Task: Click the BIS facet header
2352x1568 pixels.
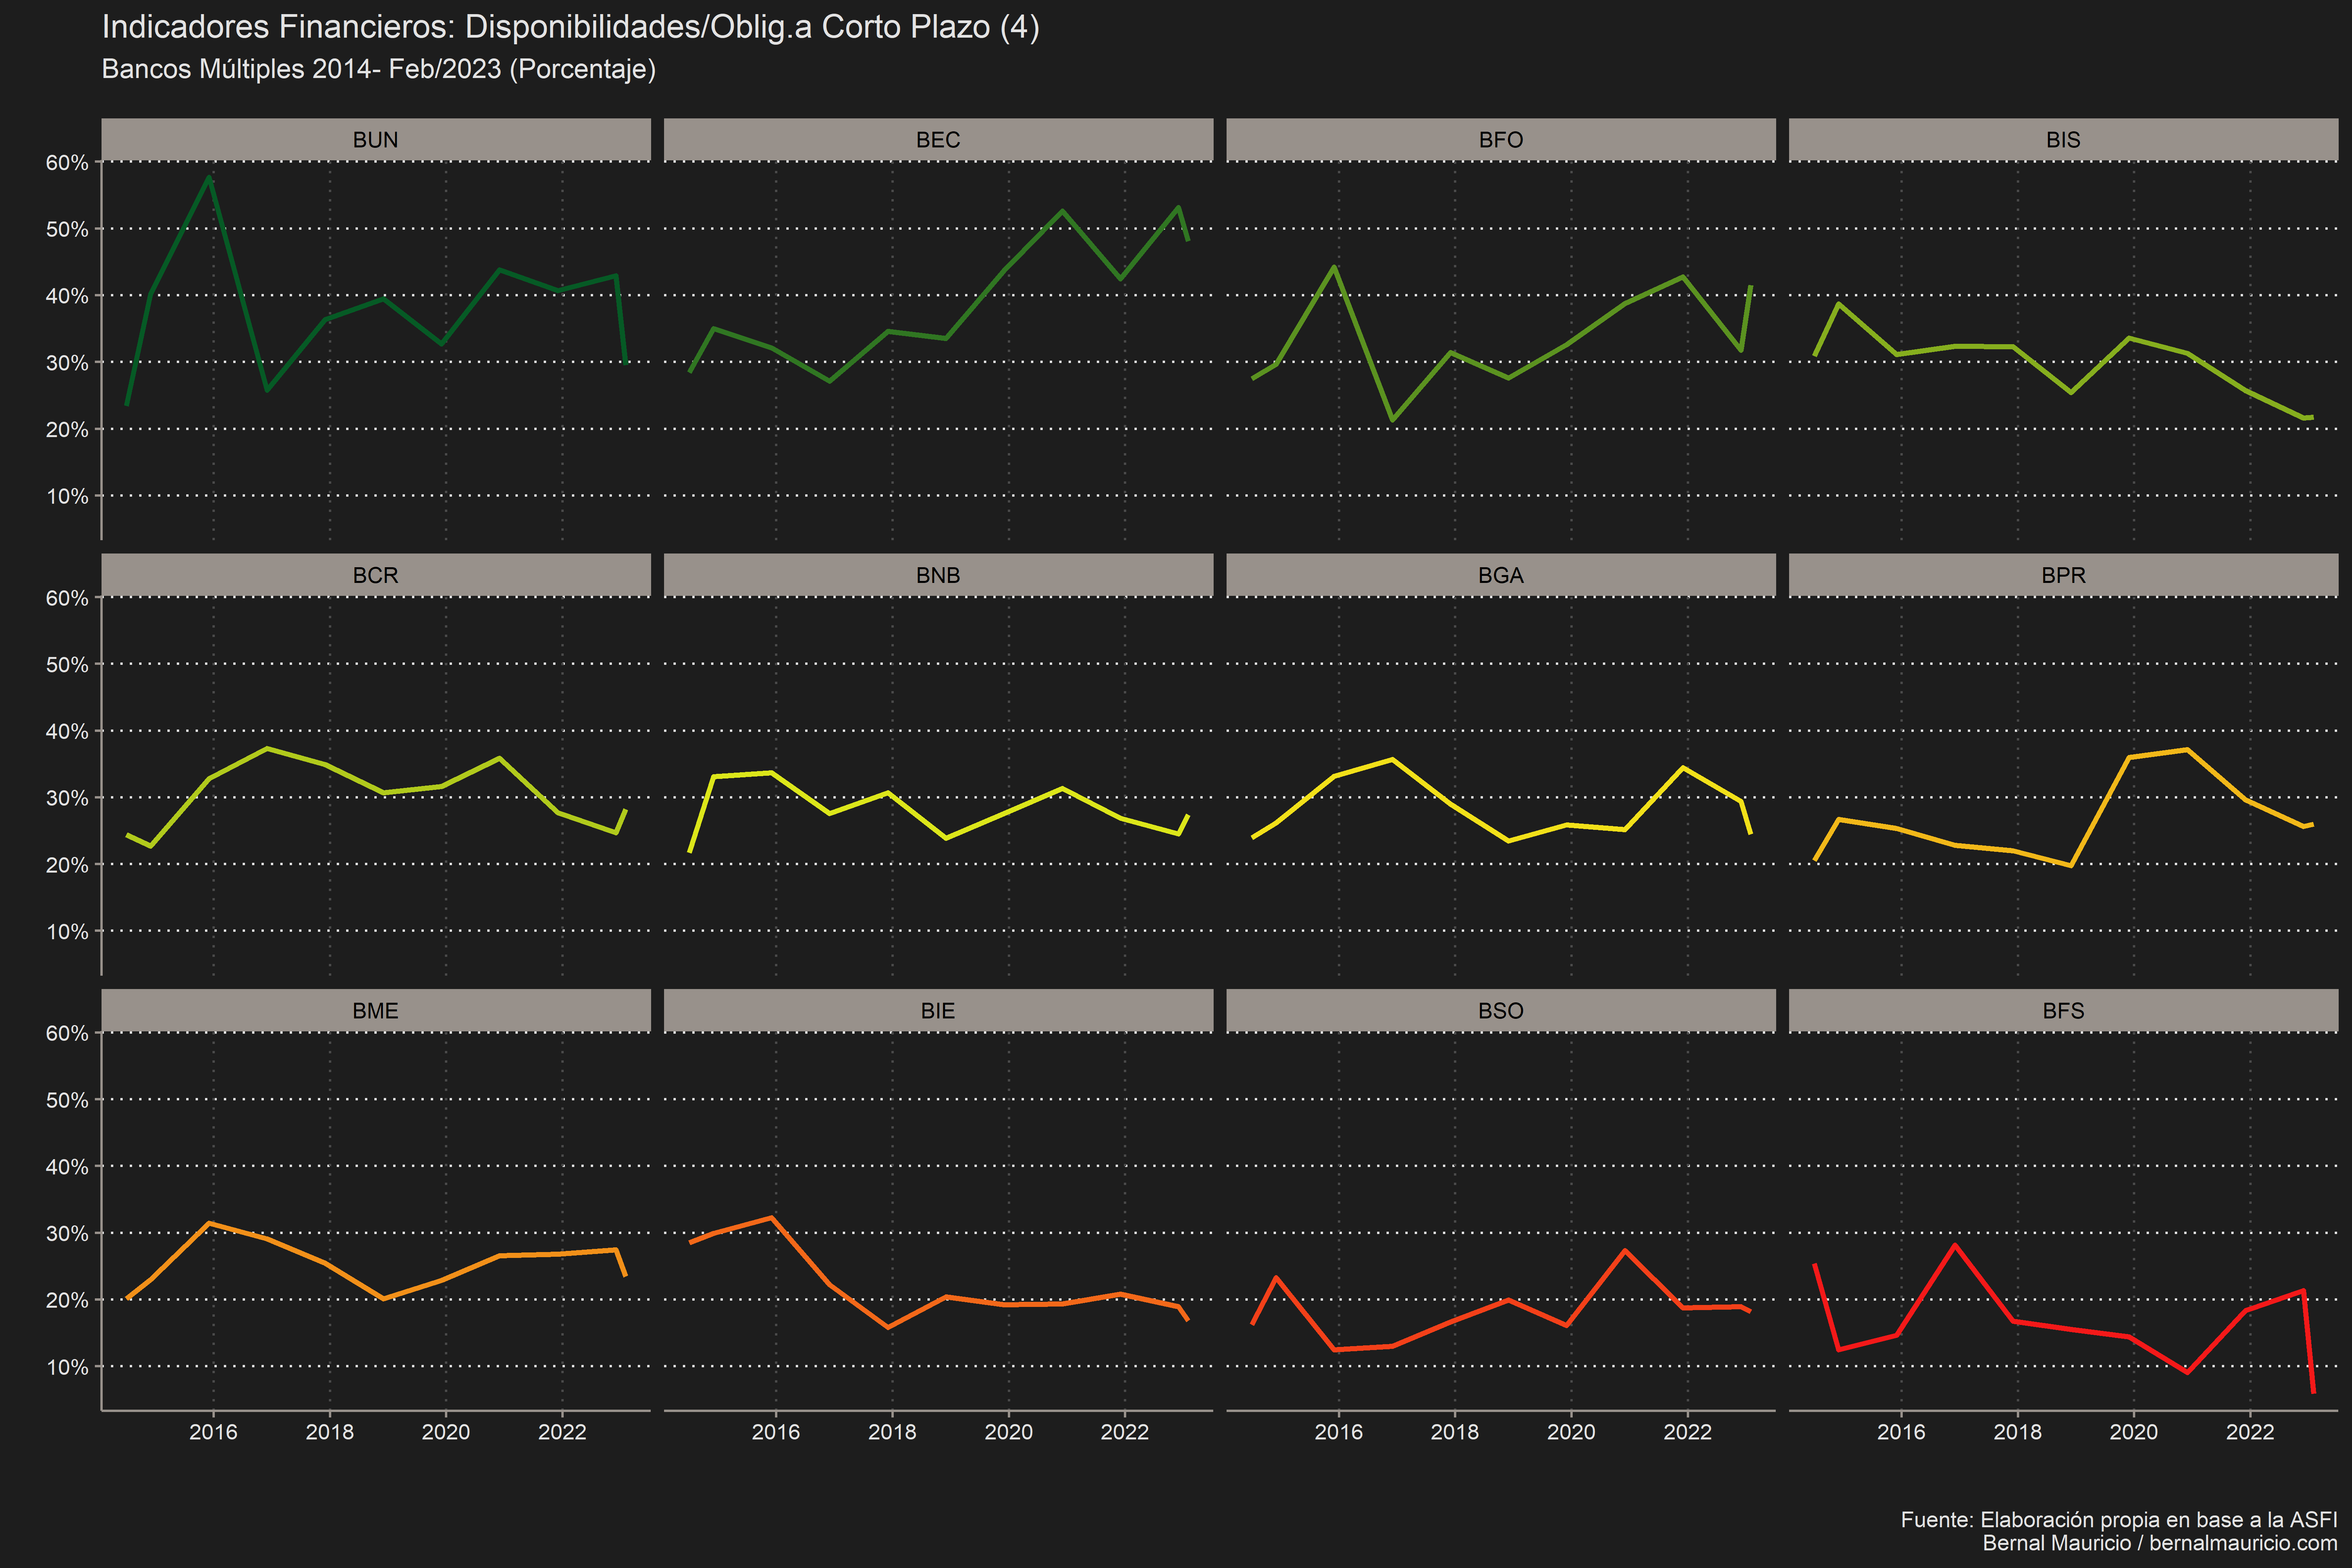Action: click(2063, 140)
